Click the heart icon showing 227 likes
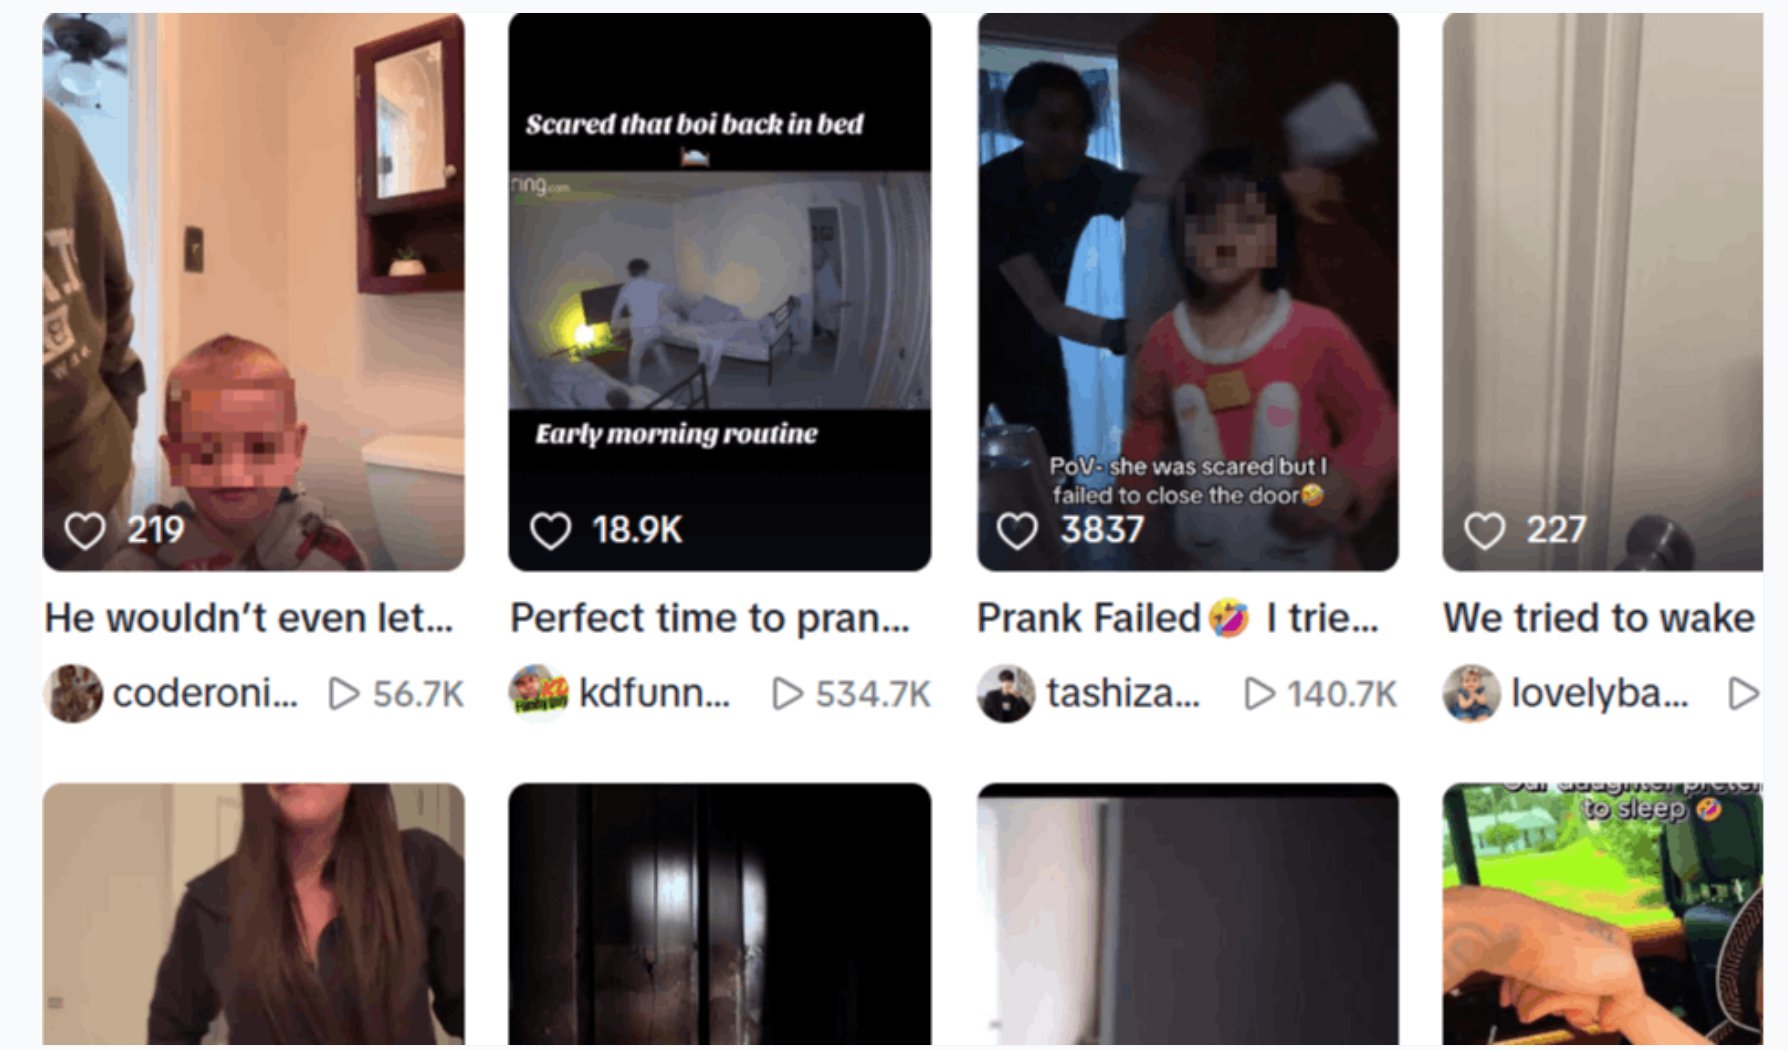The height and width of the screenshot is (1050, 1788). point(1484,530)
